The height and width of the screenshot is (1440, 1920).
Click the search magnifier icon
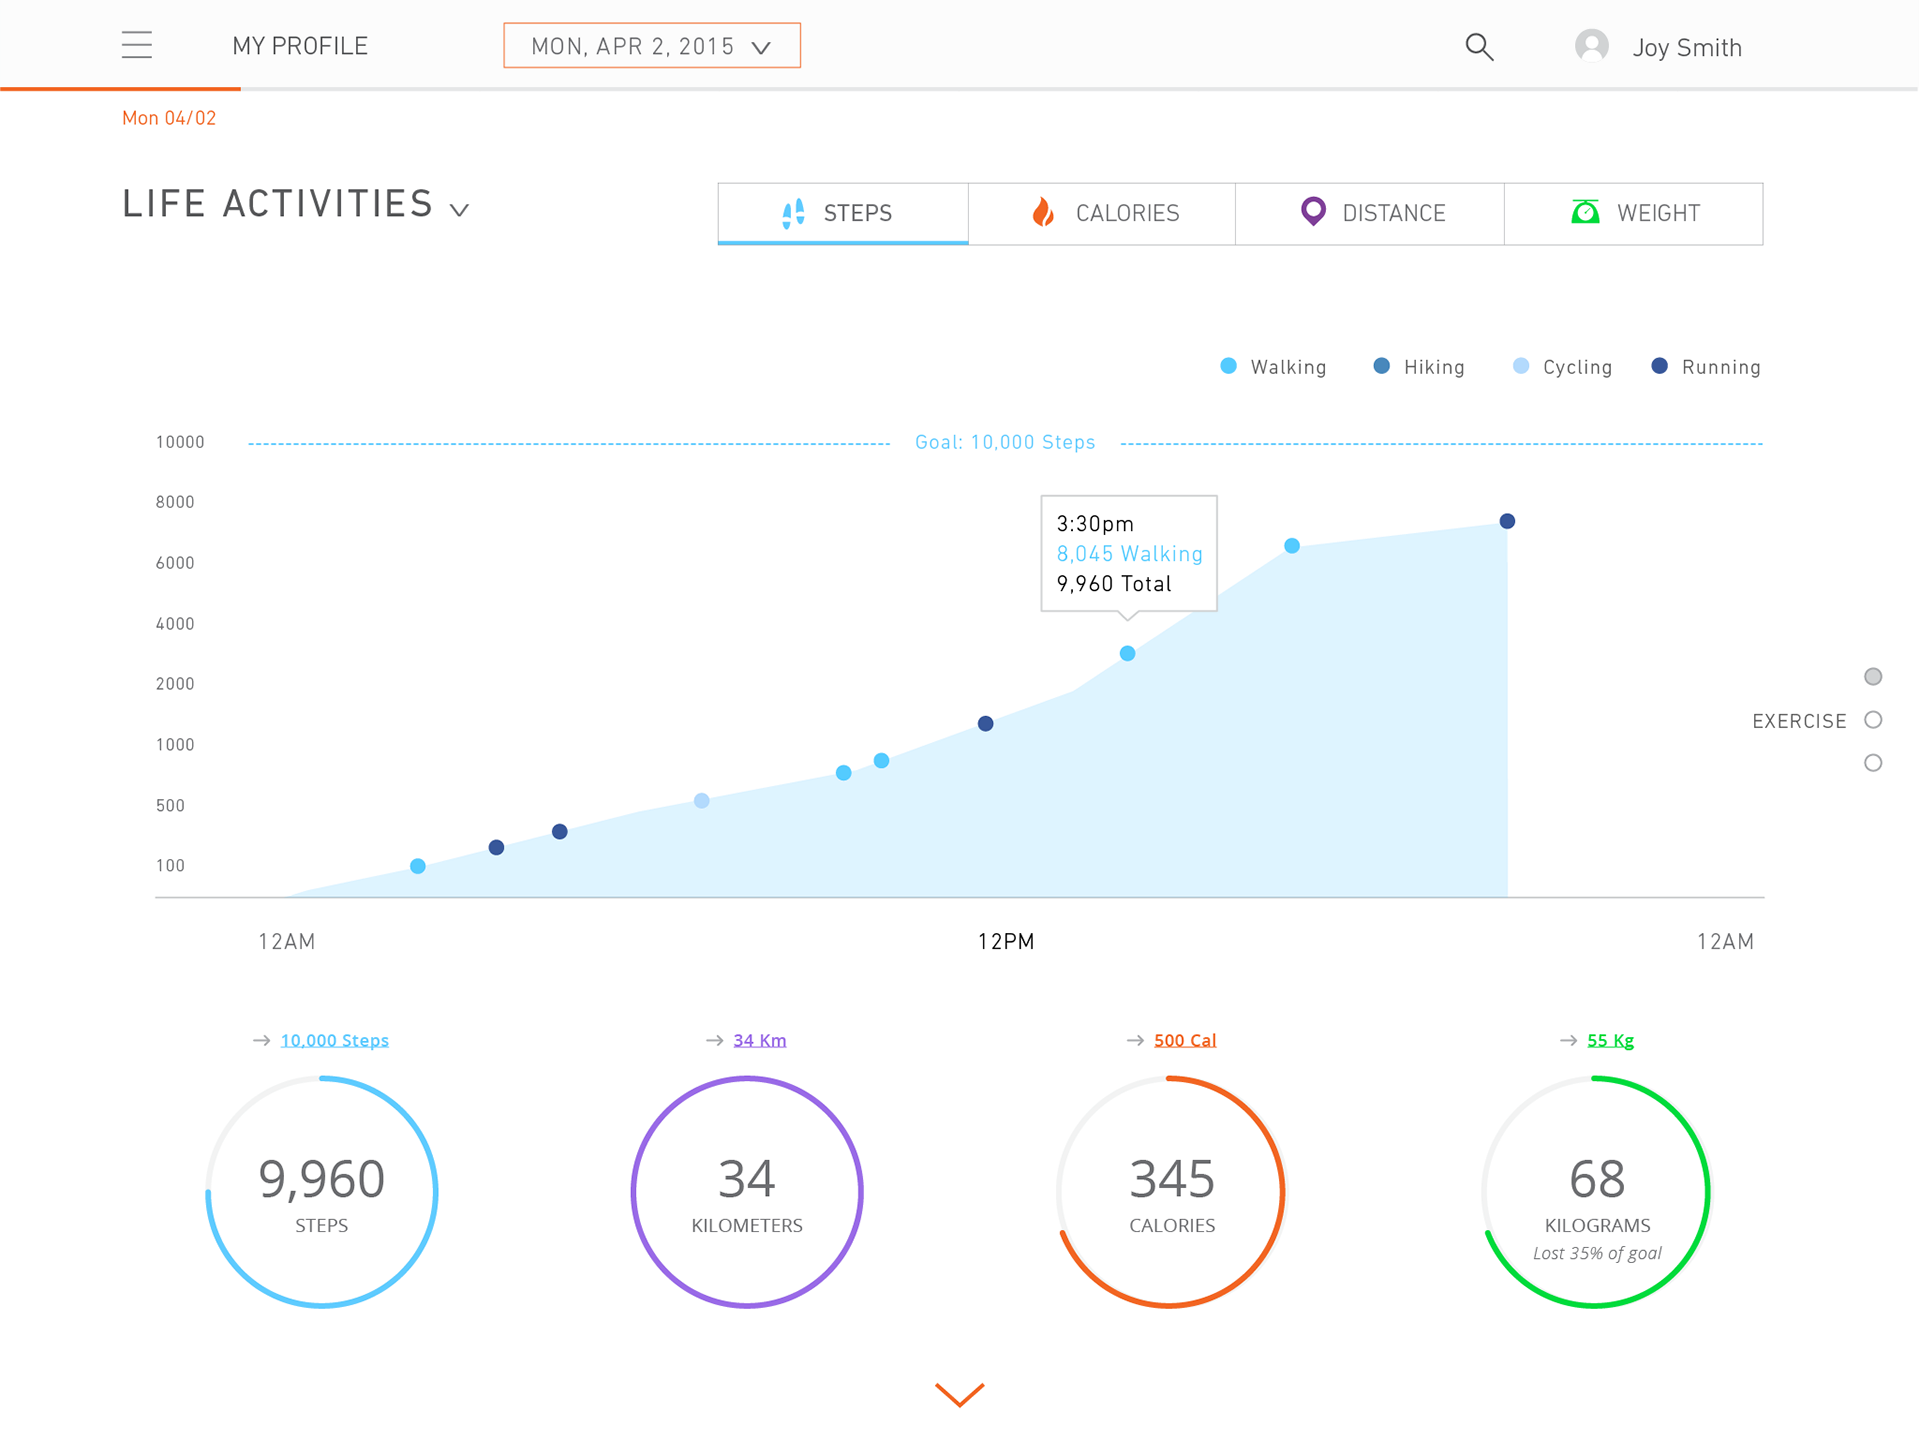pyautogui.click(x=1479, y=47)
